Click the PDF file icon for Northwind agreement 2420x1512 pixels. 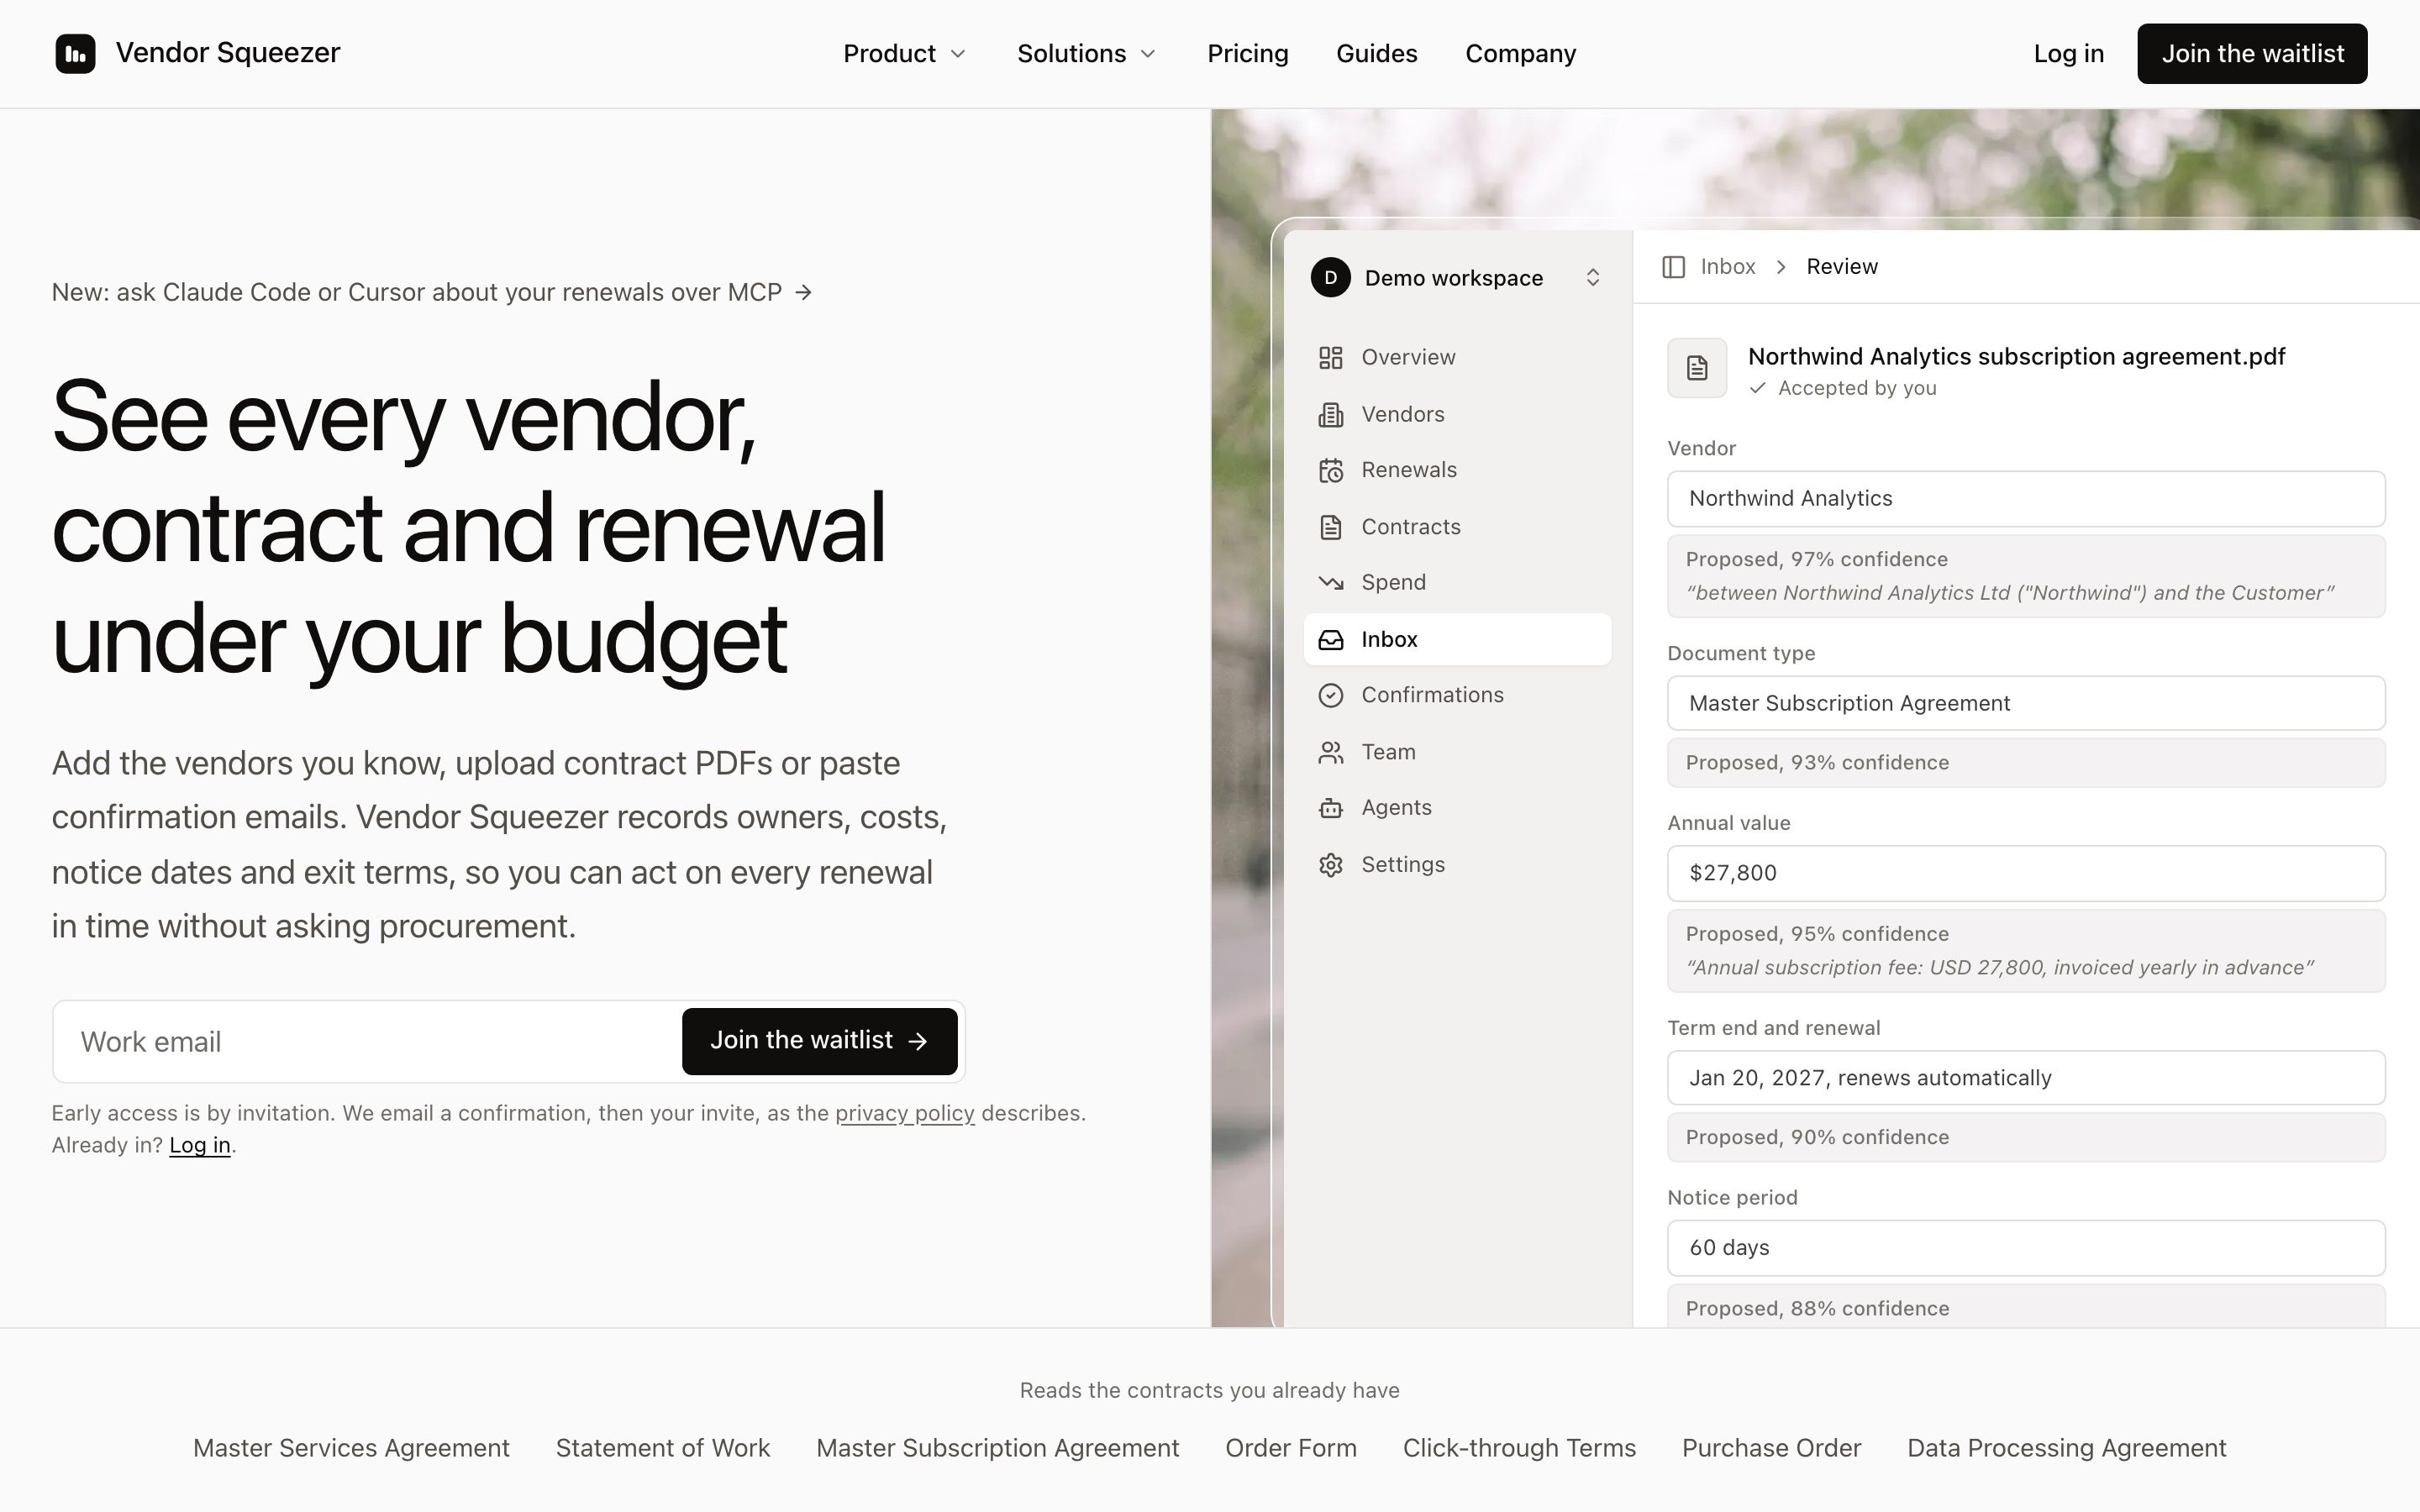1696,368
